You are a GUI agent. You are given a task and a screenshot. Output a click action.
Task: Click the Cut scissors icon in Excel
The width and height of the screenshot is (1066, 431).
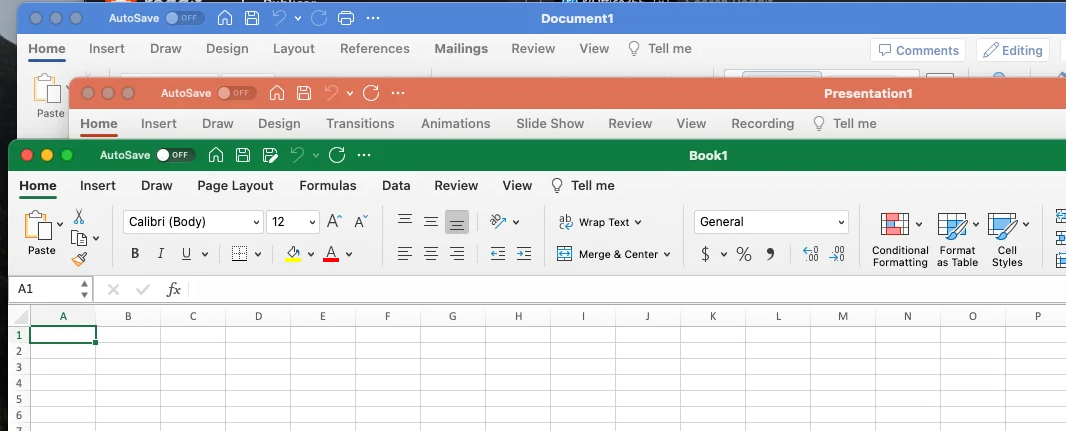pyautogui.click(x=79, y=217)
